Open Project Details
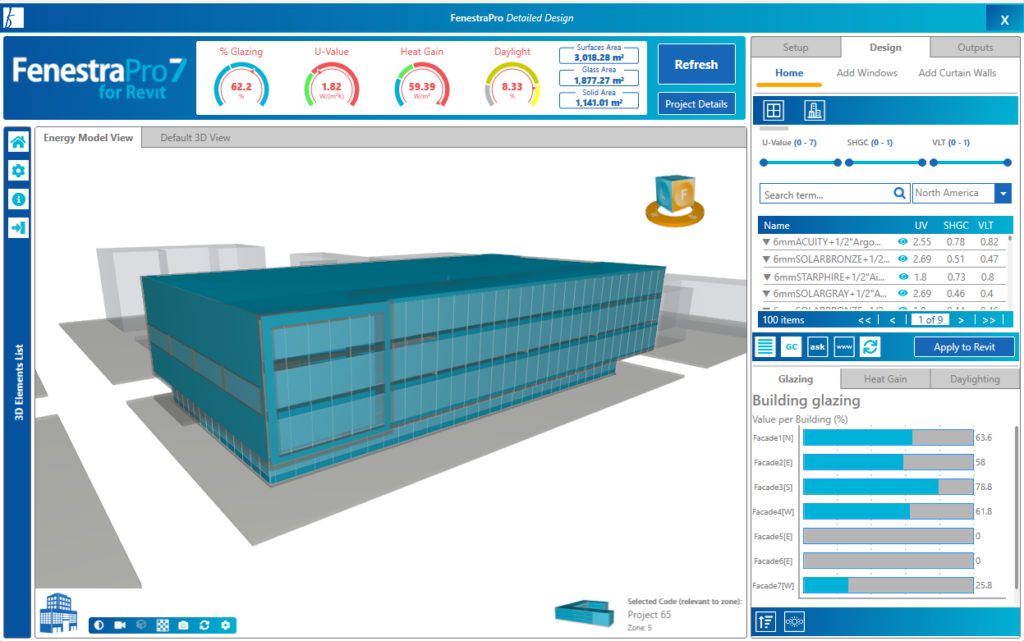 [x=696, y=104]
